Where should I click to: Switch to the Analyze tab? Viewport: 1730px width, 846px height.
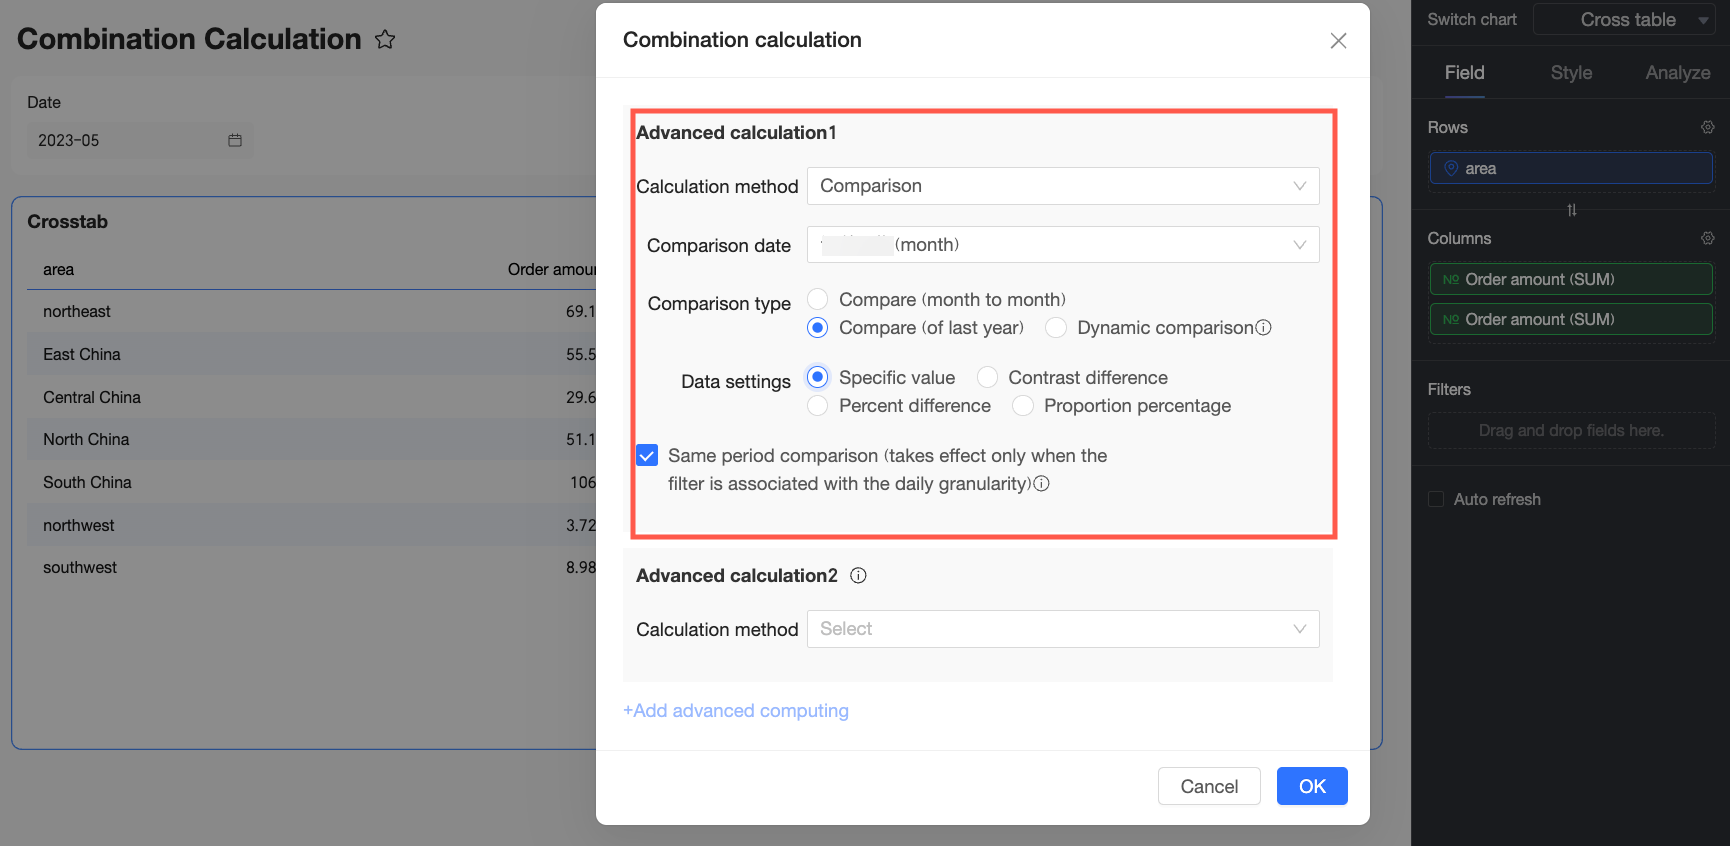point(1678,73)
